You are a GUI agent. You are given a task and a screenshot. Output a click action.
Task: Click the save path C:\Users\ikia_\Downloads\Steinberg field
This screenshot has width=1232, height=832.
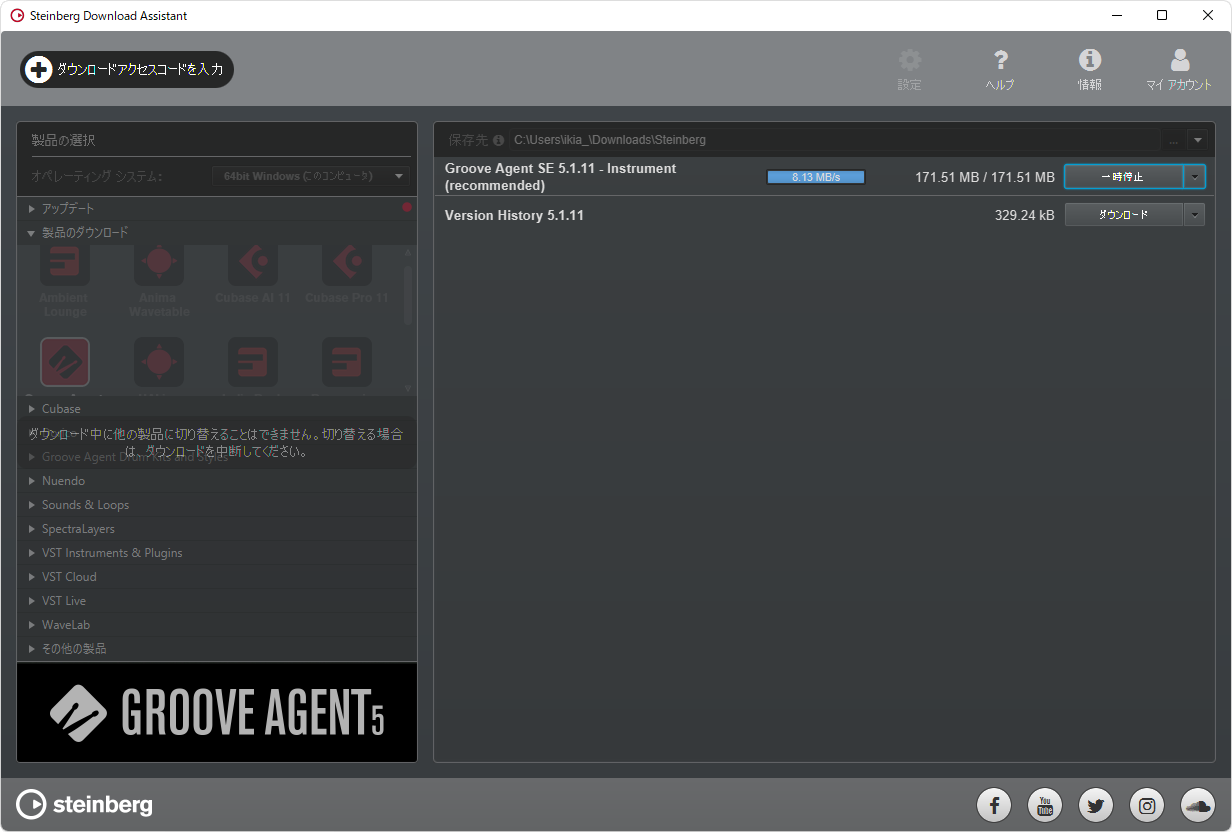click(x=835, y=140)
